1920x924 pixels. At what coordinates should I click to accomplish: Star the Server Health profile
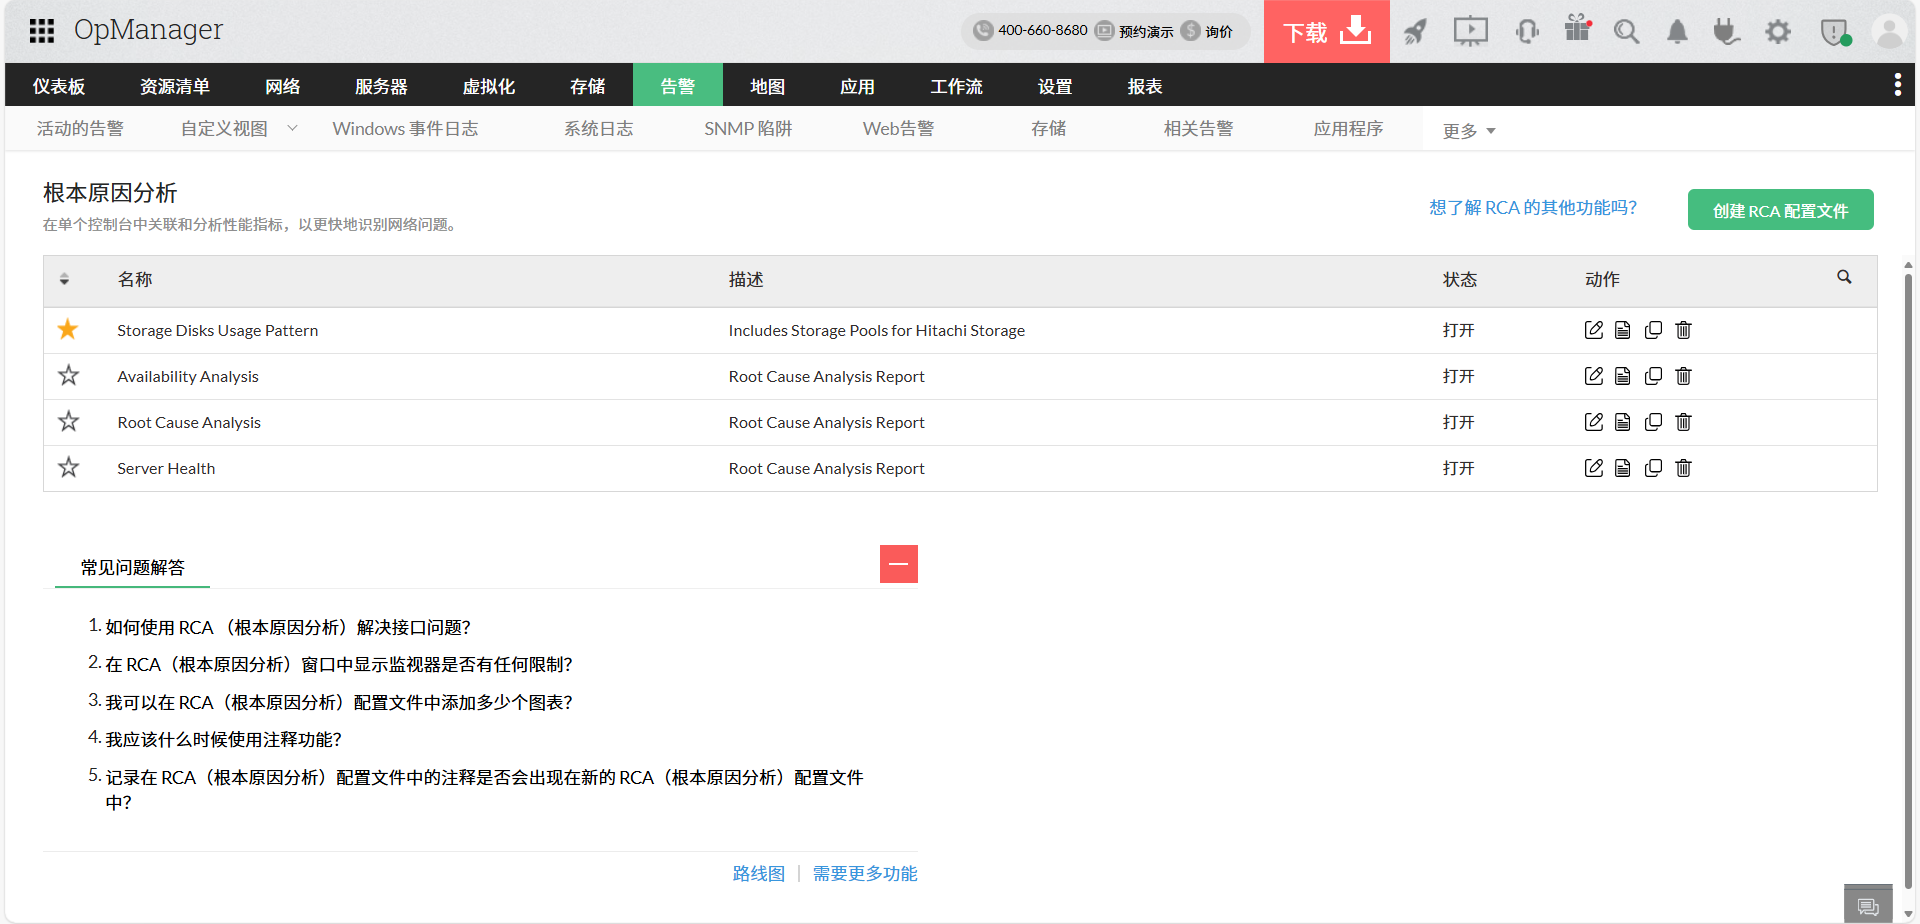[67, 467]
